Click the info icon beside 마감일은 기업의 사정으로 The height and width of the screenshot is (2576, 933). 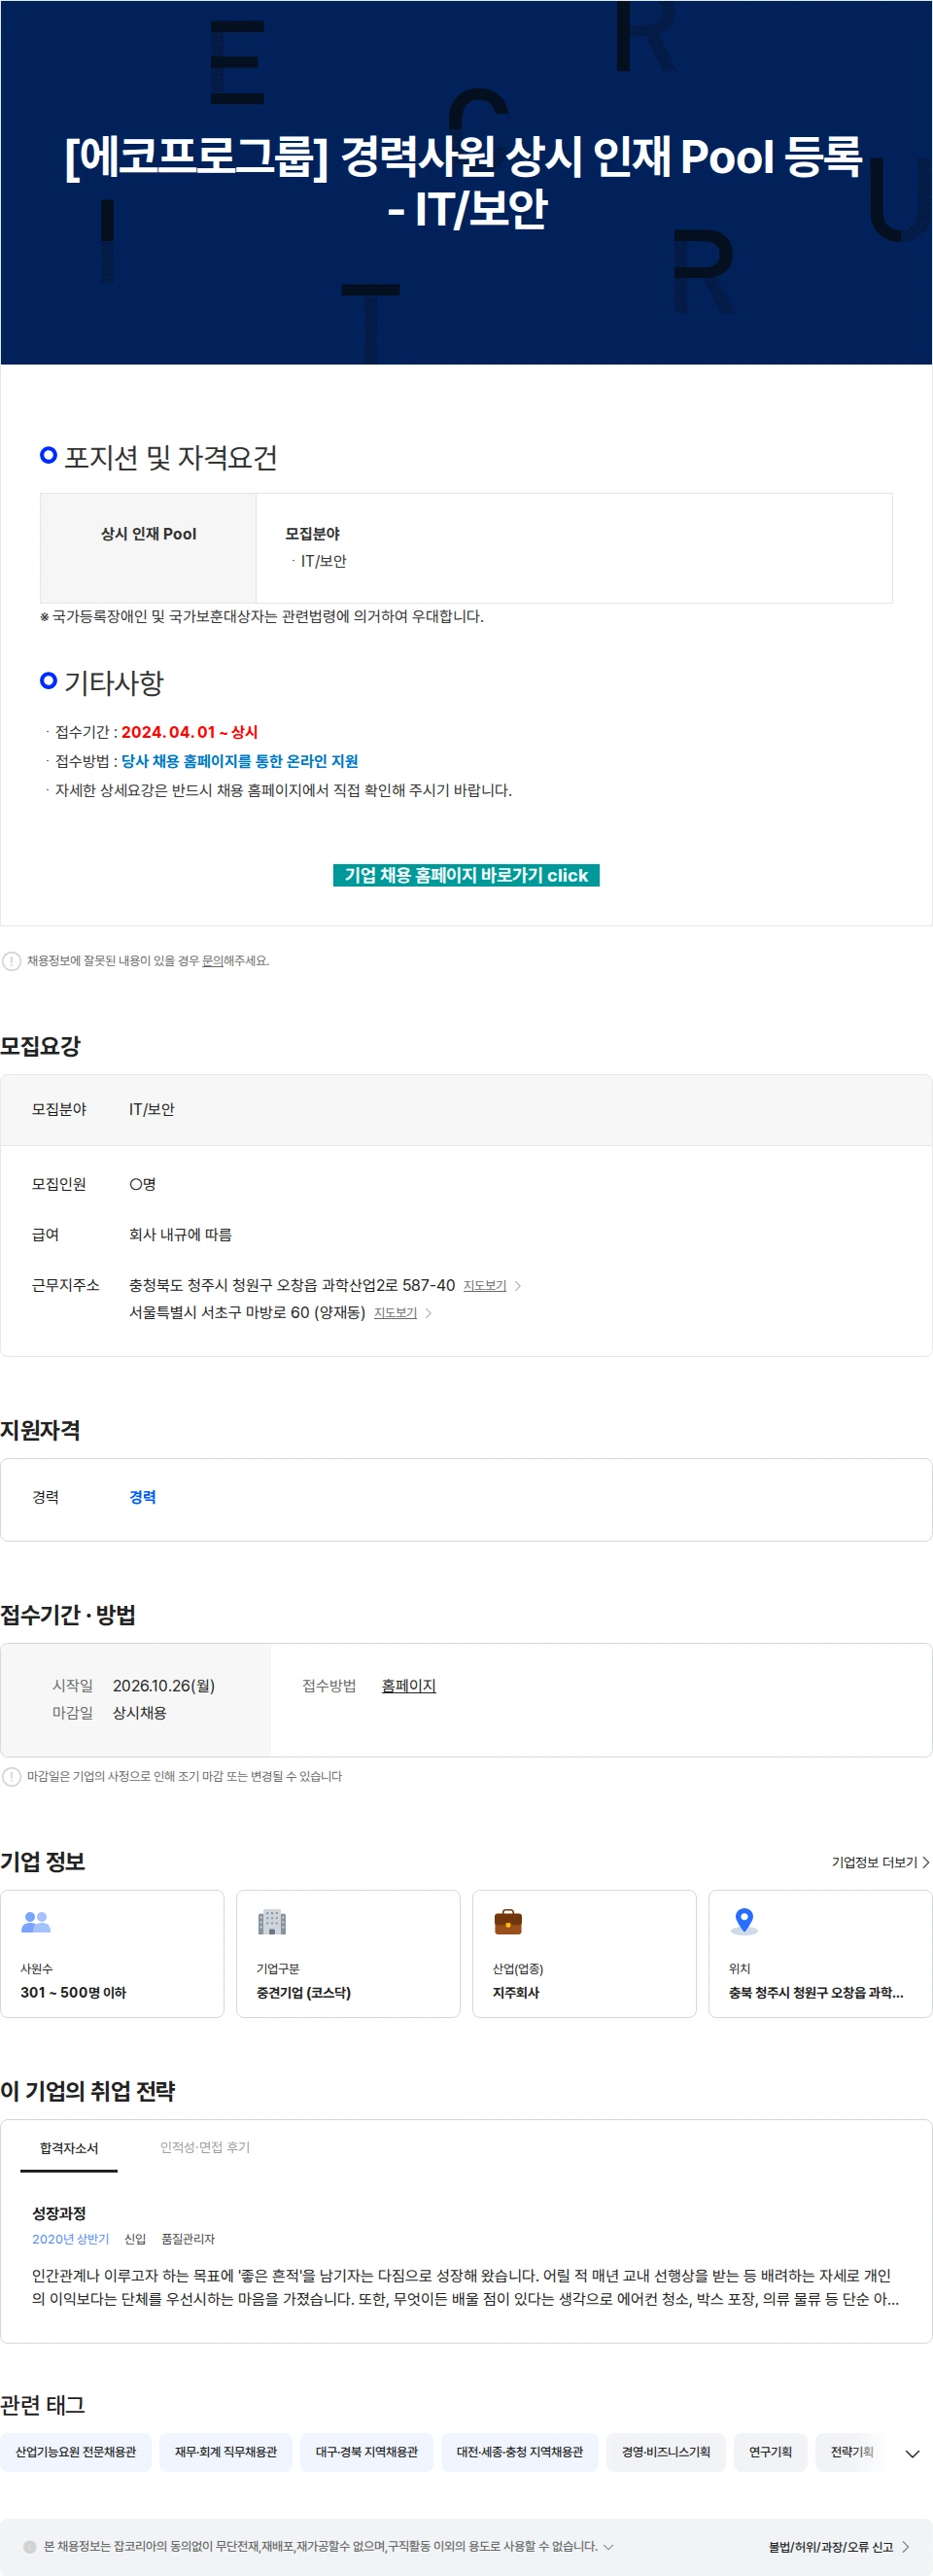pos(12,1777)
